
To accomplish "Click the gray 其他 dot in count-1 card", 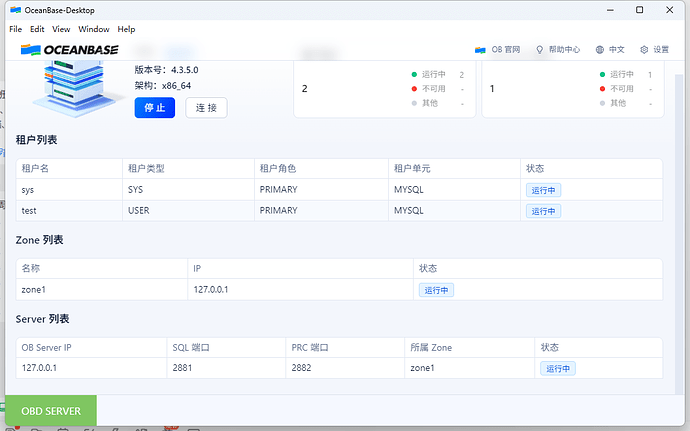I will coord(602,103).
